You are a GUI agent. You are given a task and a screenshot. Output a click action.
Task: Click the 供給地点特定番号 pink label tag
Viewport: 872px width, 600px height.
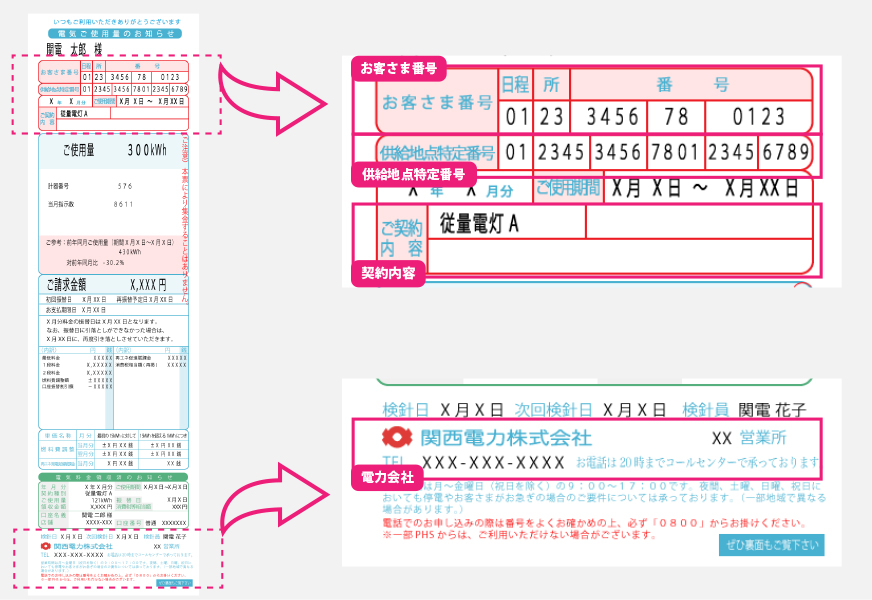[413, 174]
